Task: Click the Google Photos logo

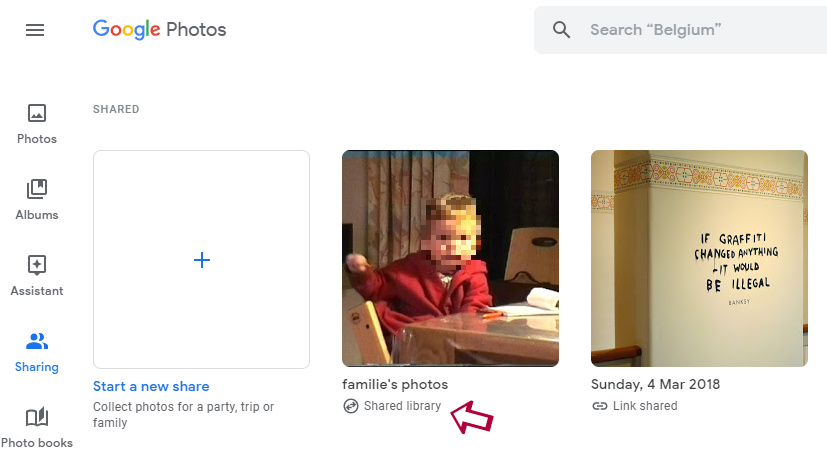Action: click(x=160, y=30)
